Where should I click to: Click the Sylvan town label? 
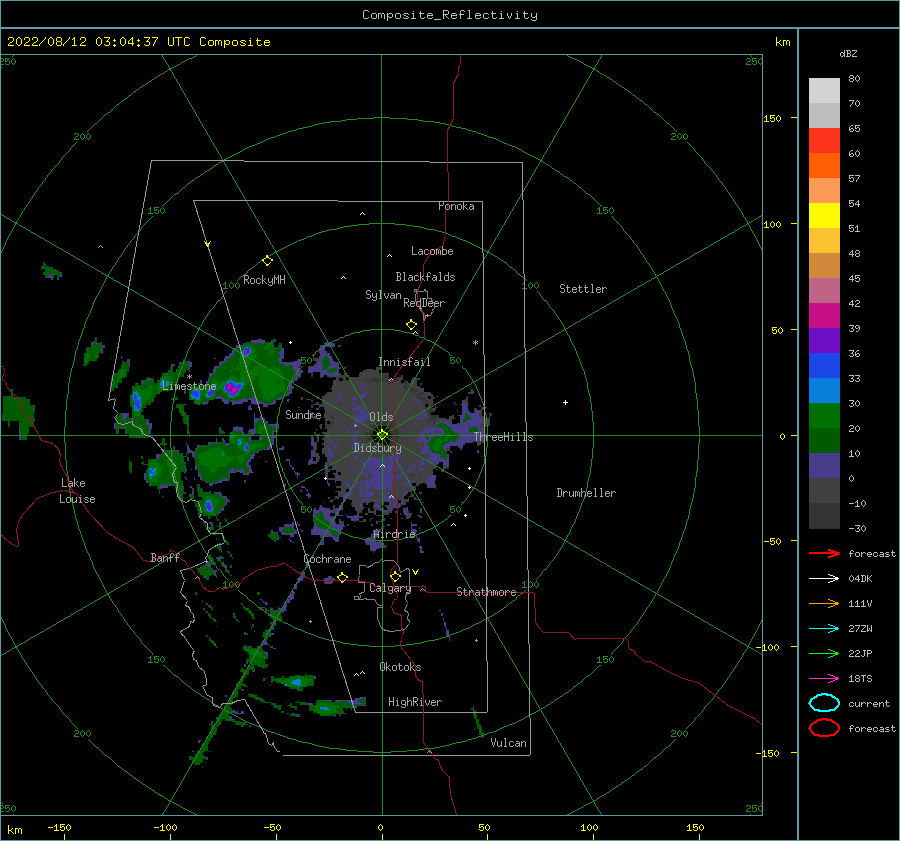click(x=383, y=295)
